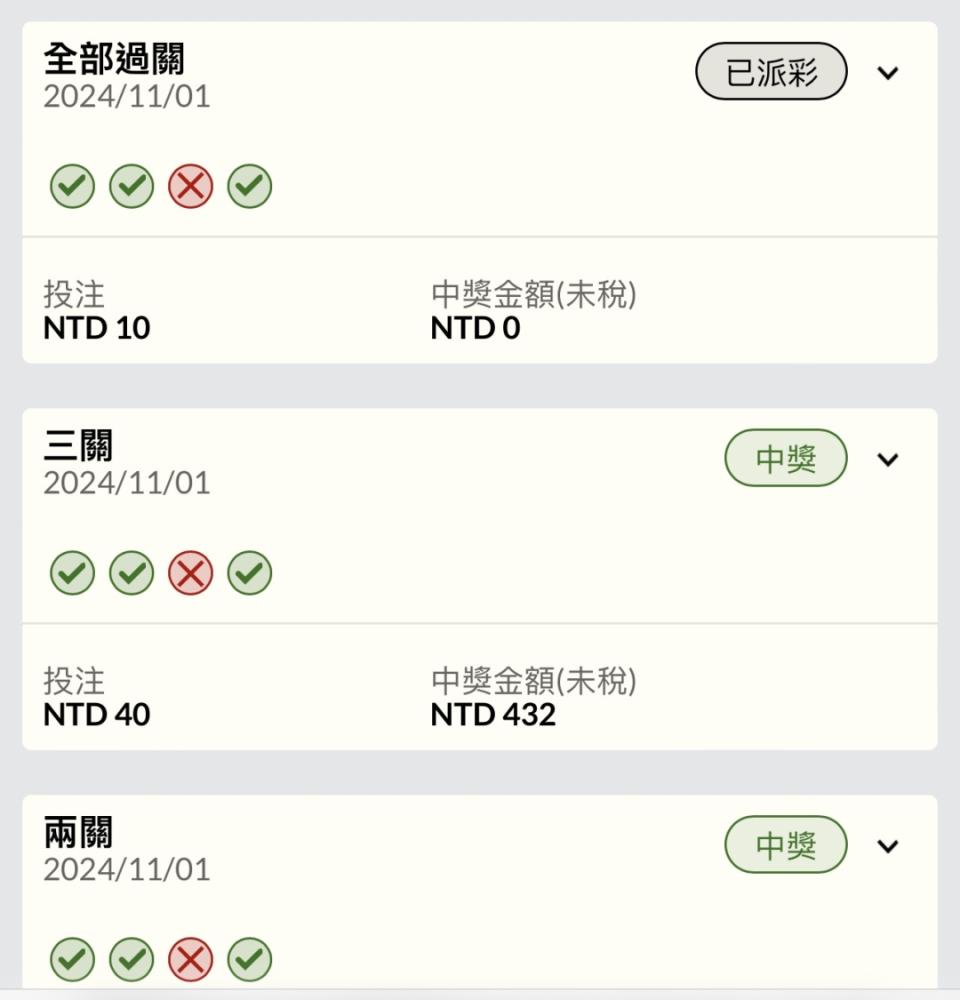Click the 中獎 badge on 兩關 card
960x1000 pixels.
click(x=786, y=844)
